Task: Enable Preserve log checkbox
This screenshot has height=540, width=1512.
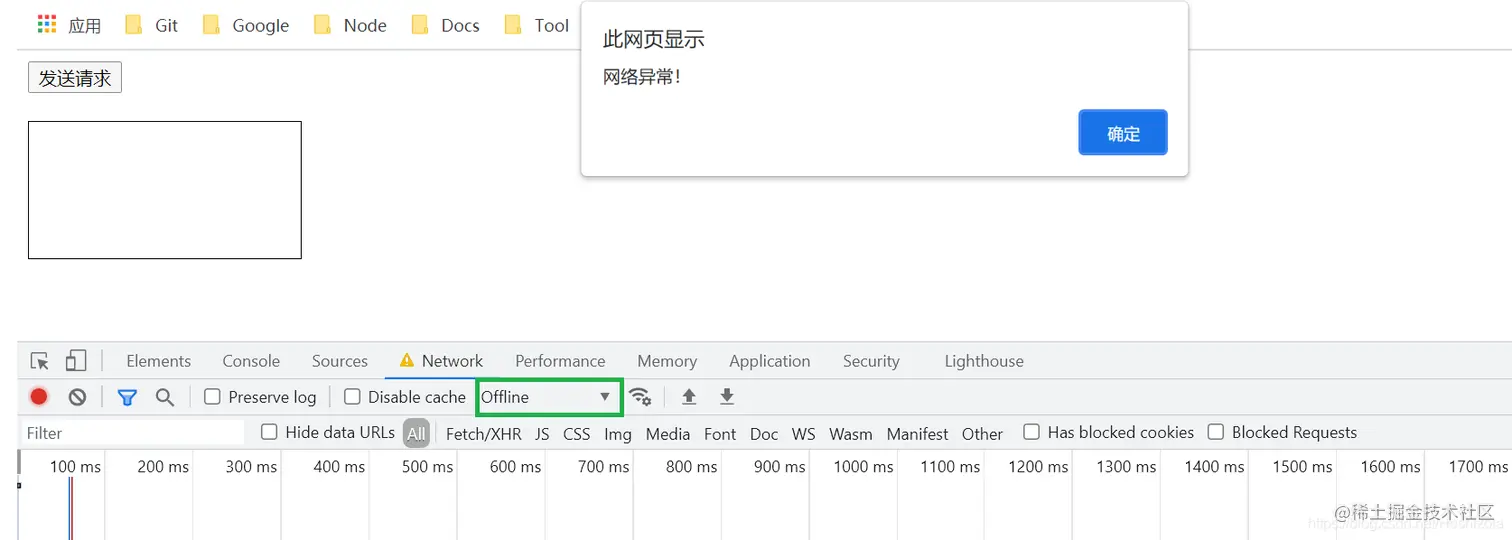Action: coord(212,397)
